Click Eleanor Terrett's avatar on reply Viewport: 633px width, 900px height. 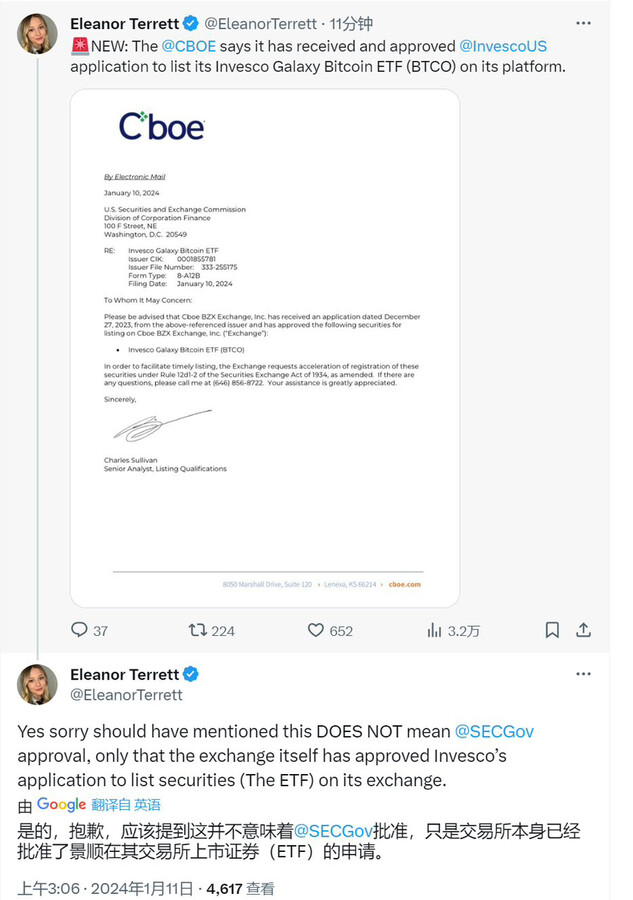37,684
